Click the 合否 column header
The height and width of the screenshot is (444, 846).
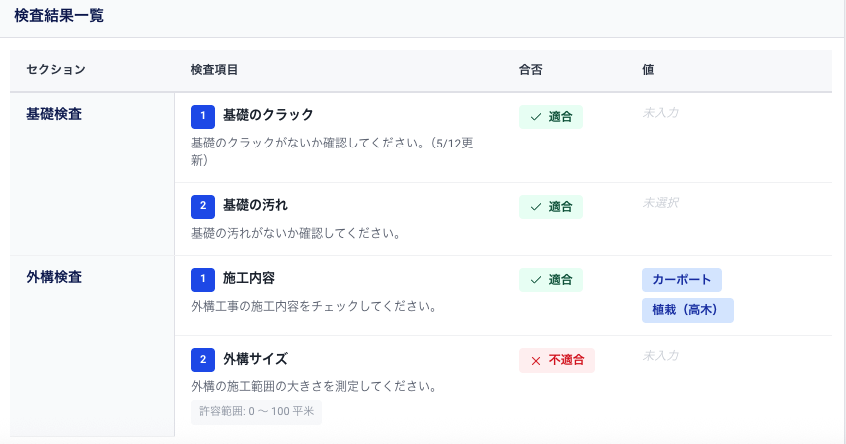point(530,70)
